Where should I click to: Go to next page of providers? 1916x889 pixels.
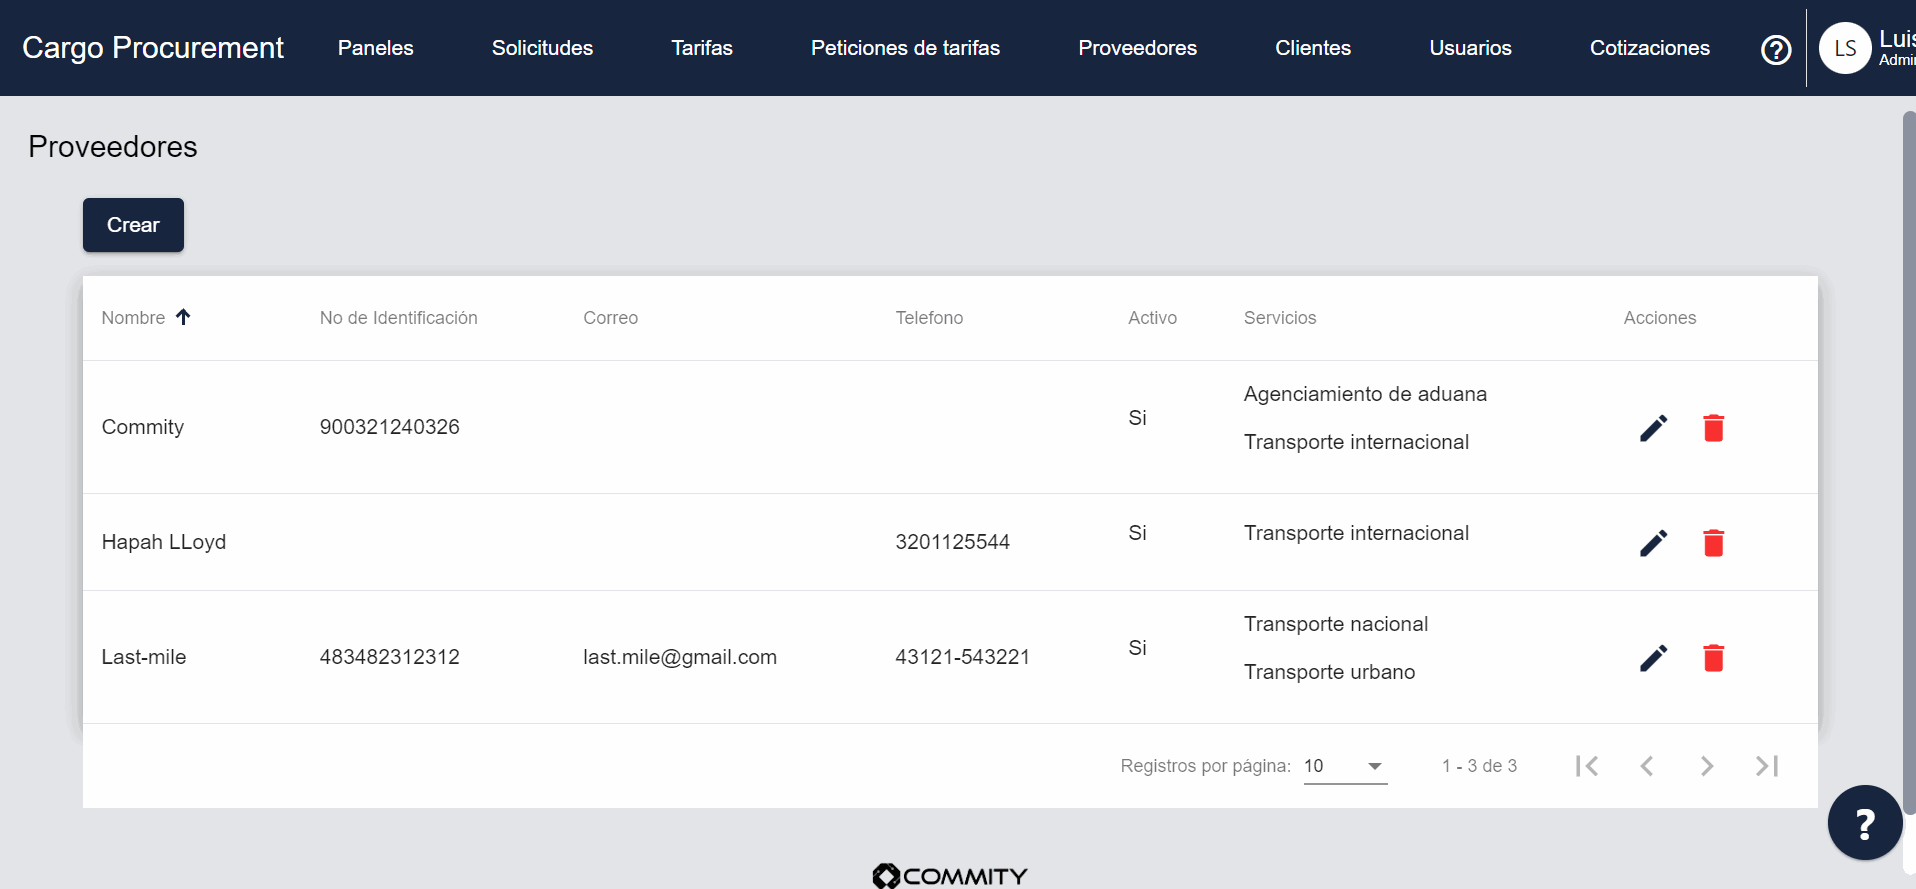(1707, 766)
